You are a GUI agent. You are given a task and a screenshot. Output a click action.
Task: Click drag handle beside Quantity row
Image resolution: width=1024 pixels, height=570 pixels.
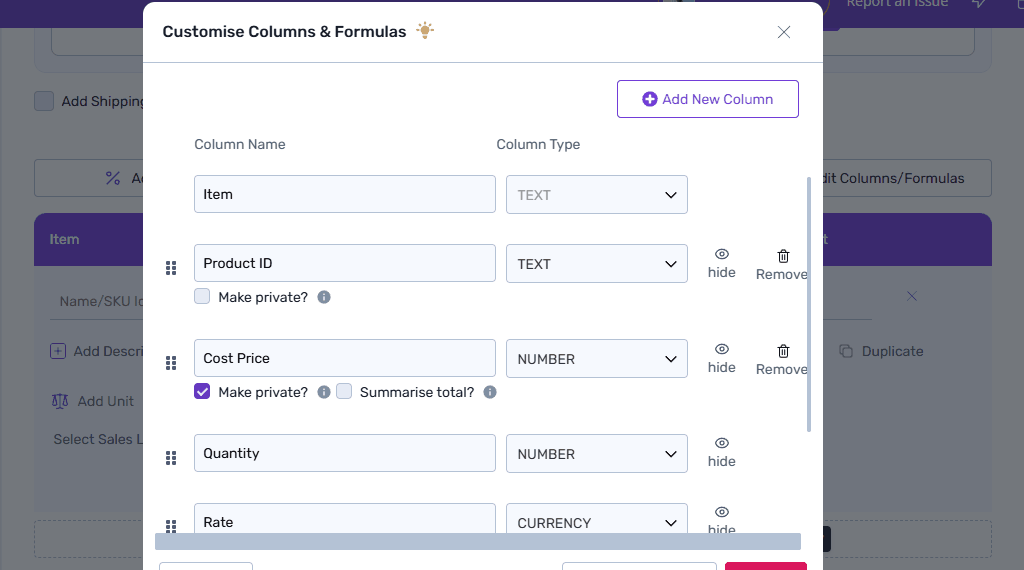coord(171,458)
